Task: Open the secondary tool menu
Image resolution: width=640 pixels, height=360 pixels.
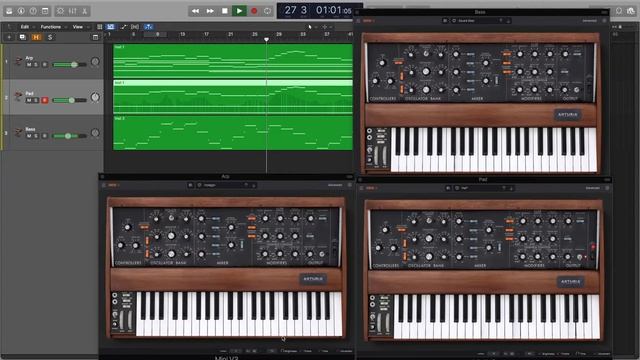Action: [325, 27]
